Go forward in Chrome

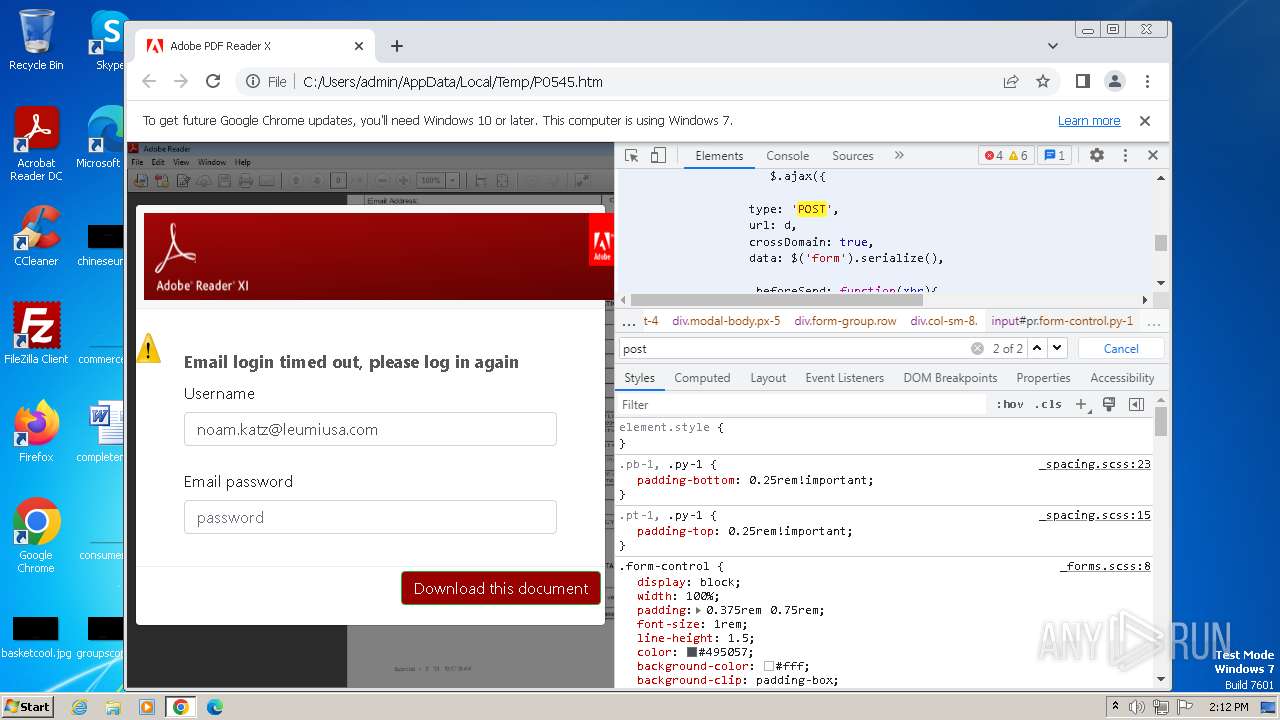[x=181, y=81]
